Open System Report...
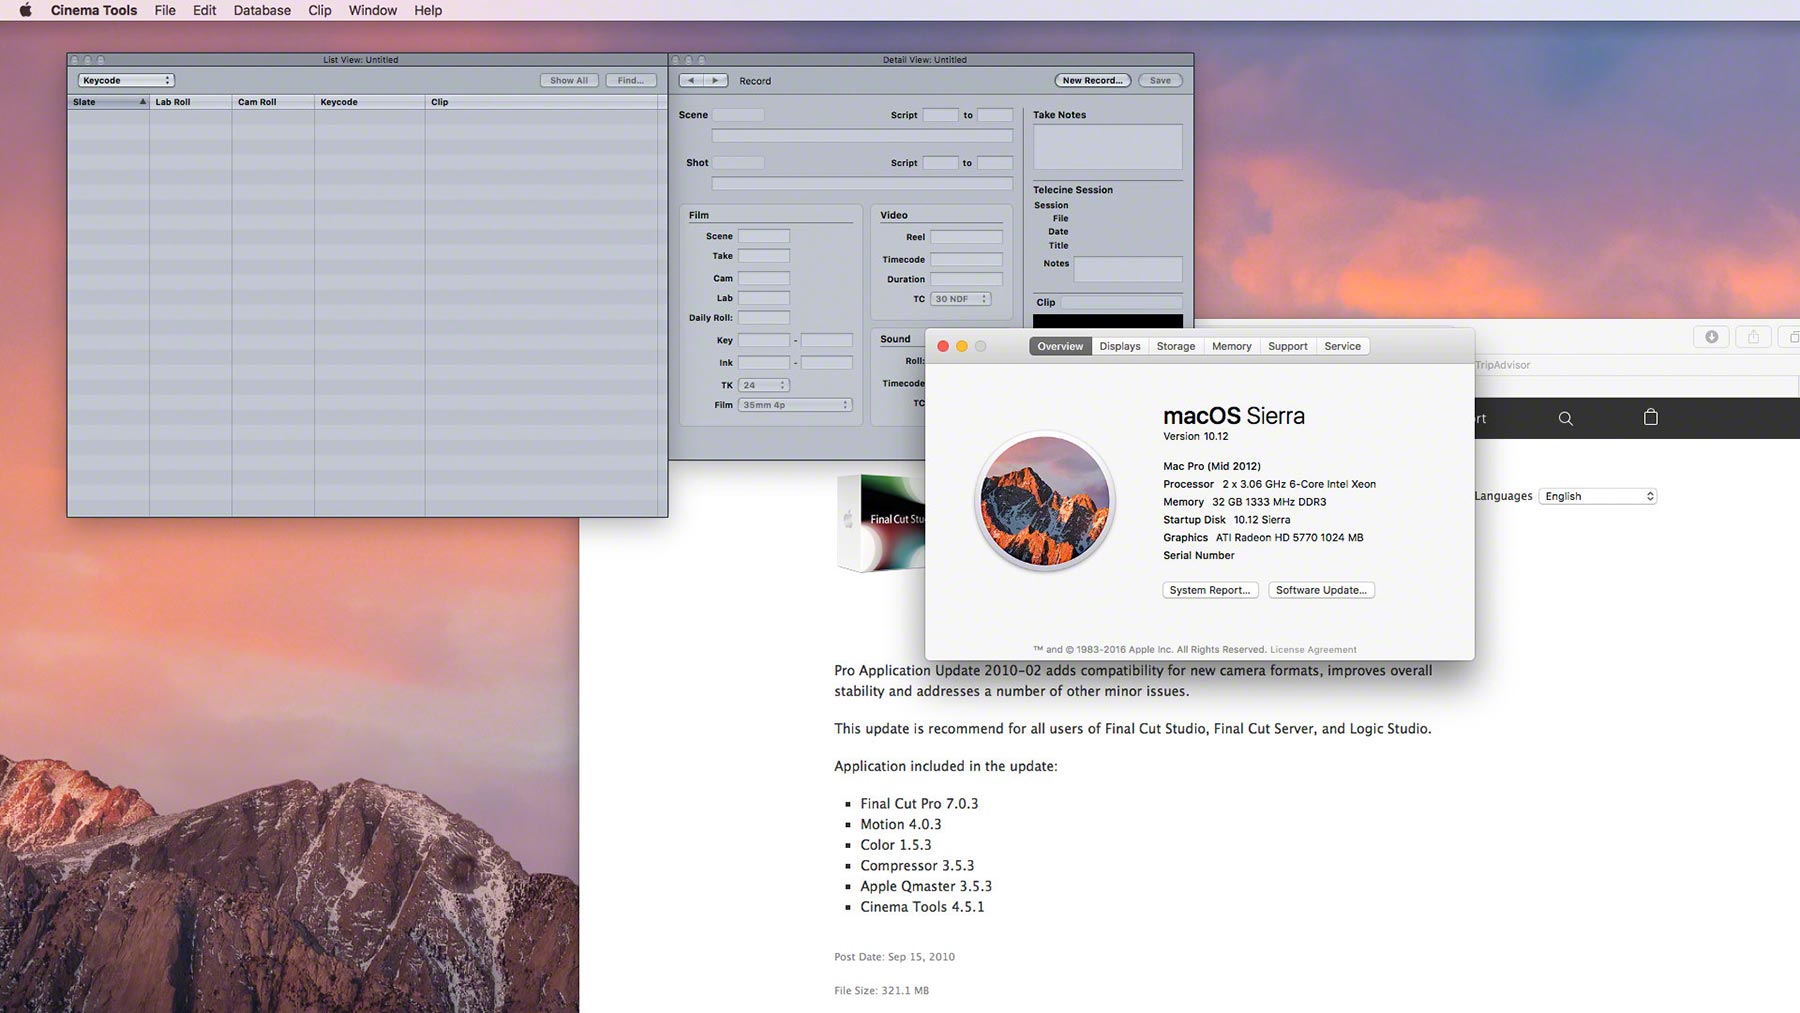 point(1210,590)
